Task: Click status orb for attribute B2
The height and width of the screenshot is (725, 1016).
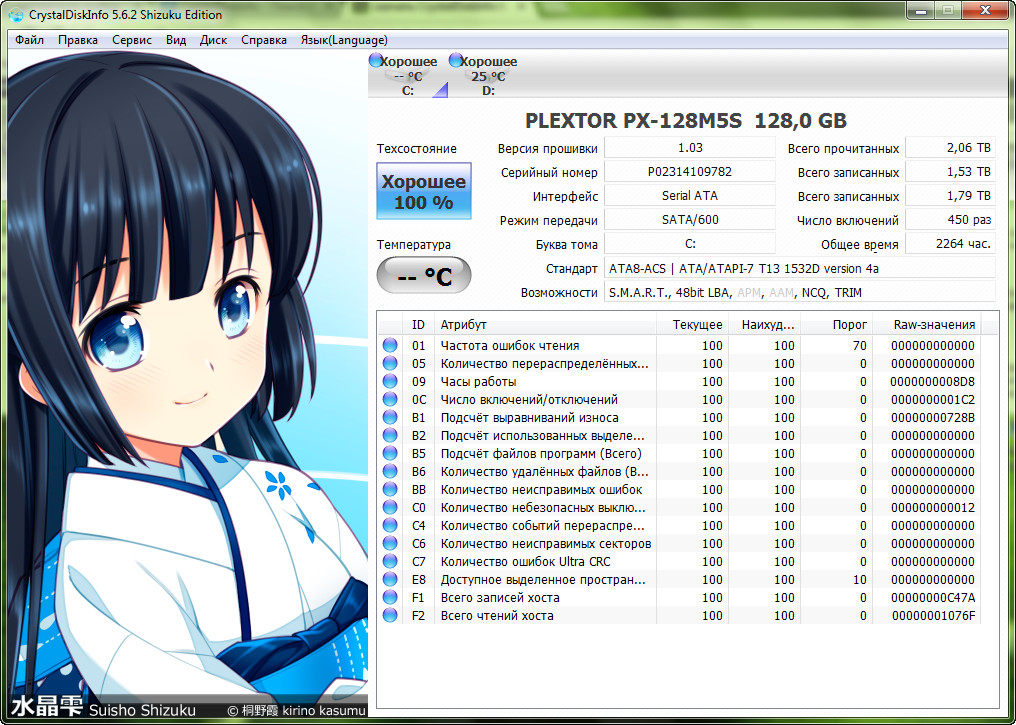Action: pos(389,435)
